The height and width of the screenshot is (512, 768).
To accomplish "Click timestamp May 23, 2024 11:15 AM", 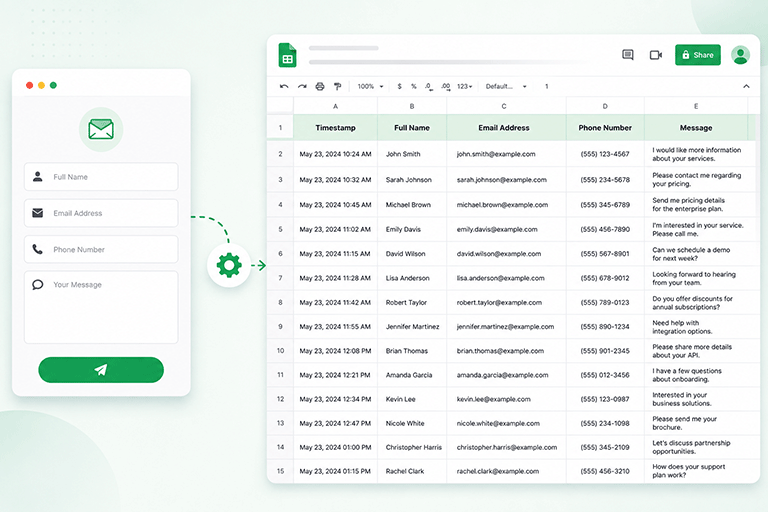I will pos(336,254).
